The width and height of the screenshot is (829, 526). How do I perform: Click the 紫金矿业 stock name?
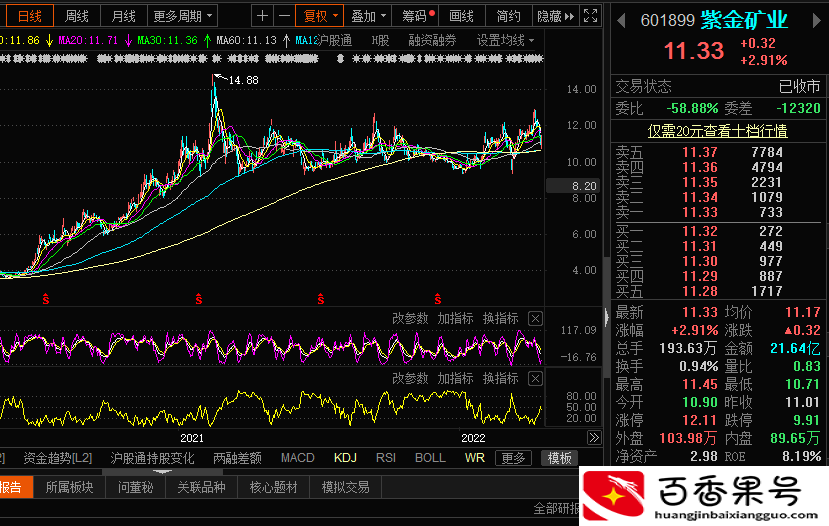(744, 21)
